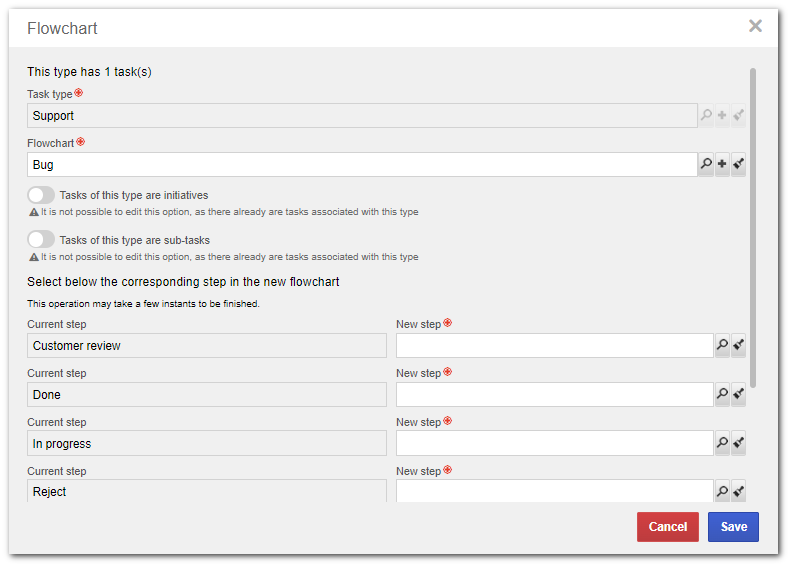Toggle Tasks of this type are initiatives
The image size is (788, 564).
(x=41, y=195)
